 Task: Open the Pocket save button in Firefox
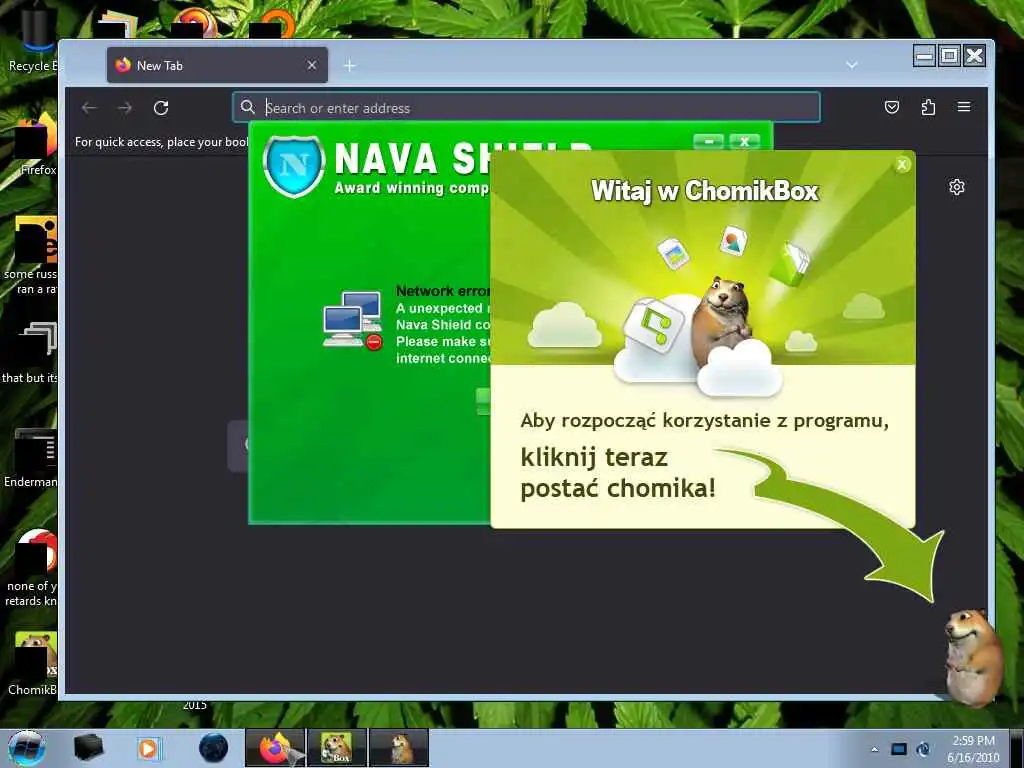pos(891,107)
